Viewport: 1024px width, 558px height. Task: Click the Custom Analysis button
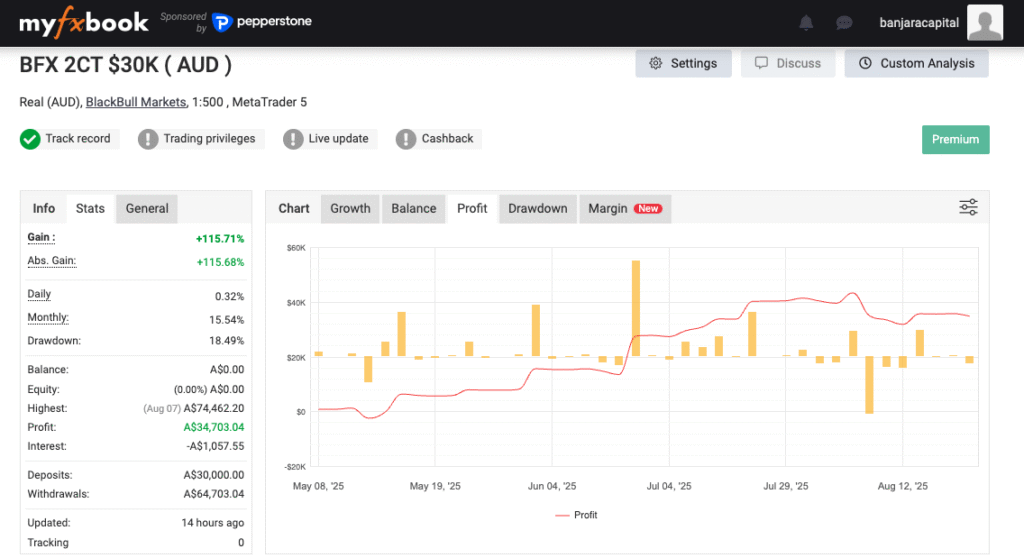[916, 63]
